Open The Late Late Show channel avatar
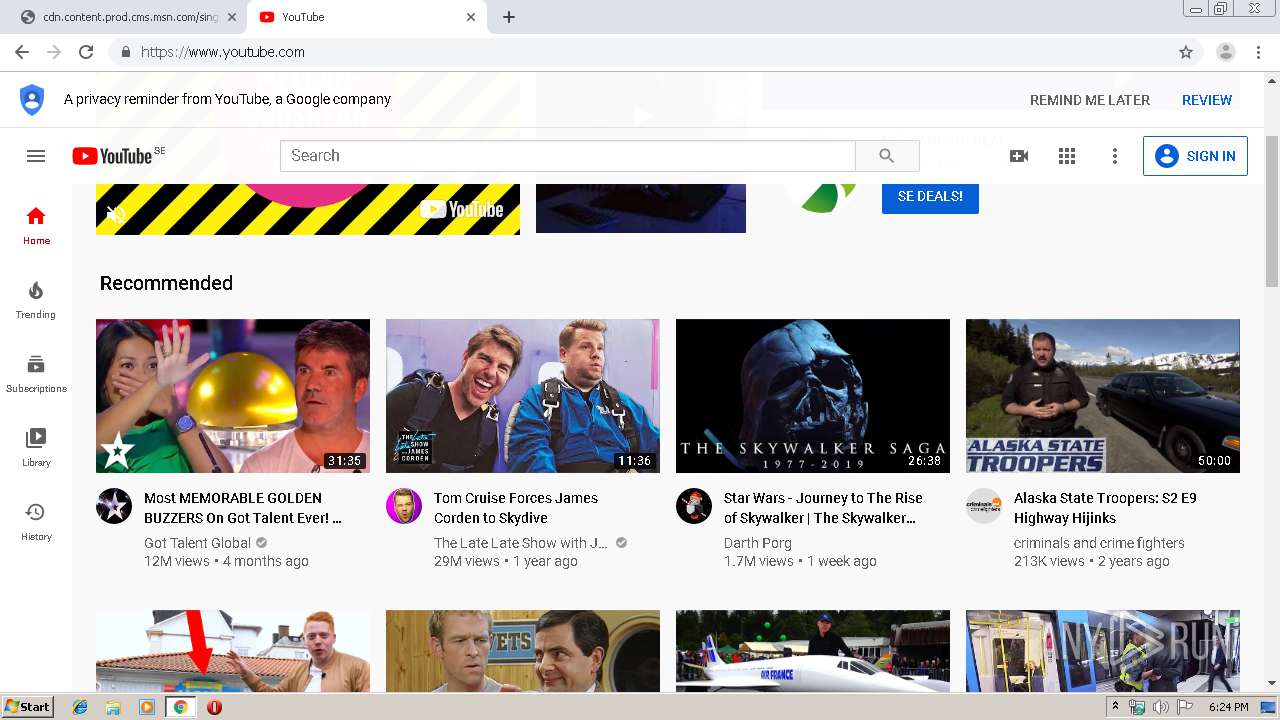Viewport: 1280px width, 720px height. 404,506
